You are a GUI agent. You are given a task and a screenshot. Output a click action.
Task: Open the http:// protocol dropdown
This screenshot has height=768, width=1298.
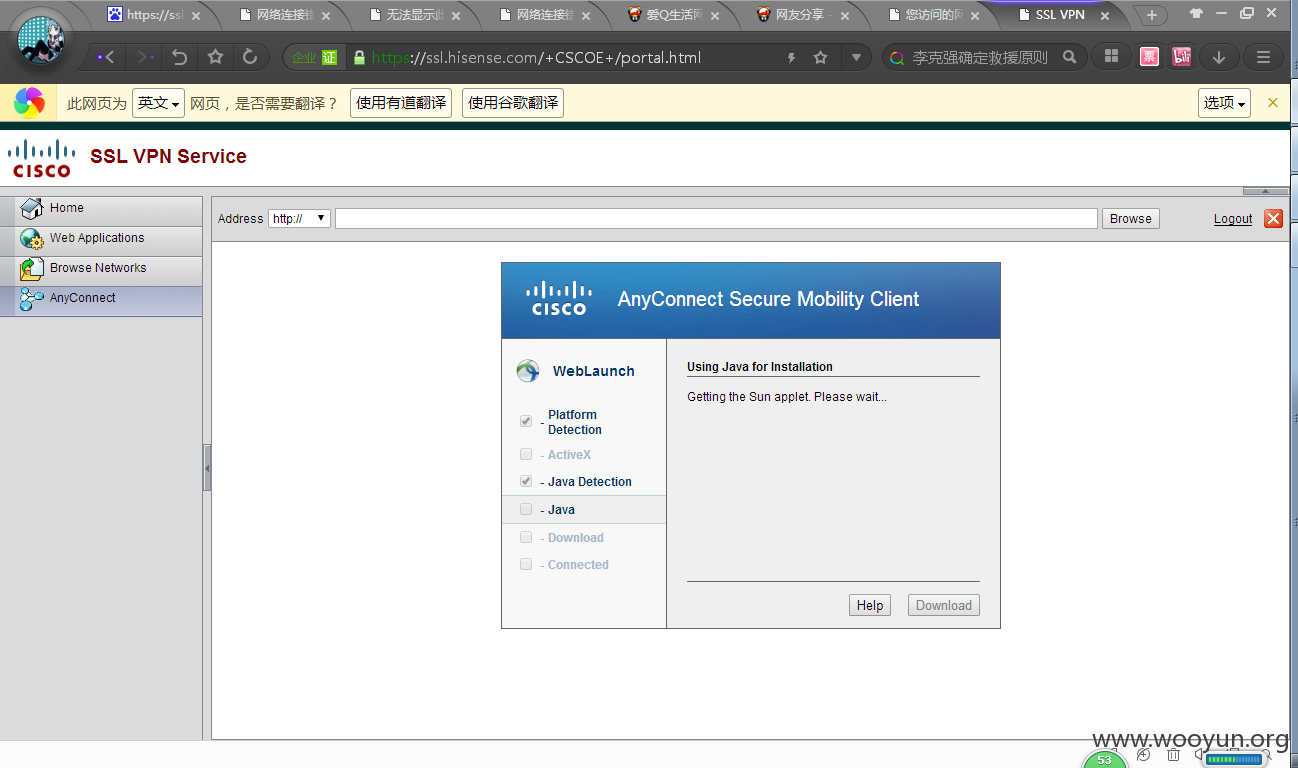point(299,218)
